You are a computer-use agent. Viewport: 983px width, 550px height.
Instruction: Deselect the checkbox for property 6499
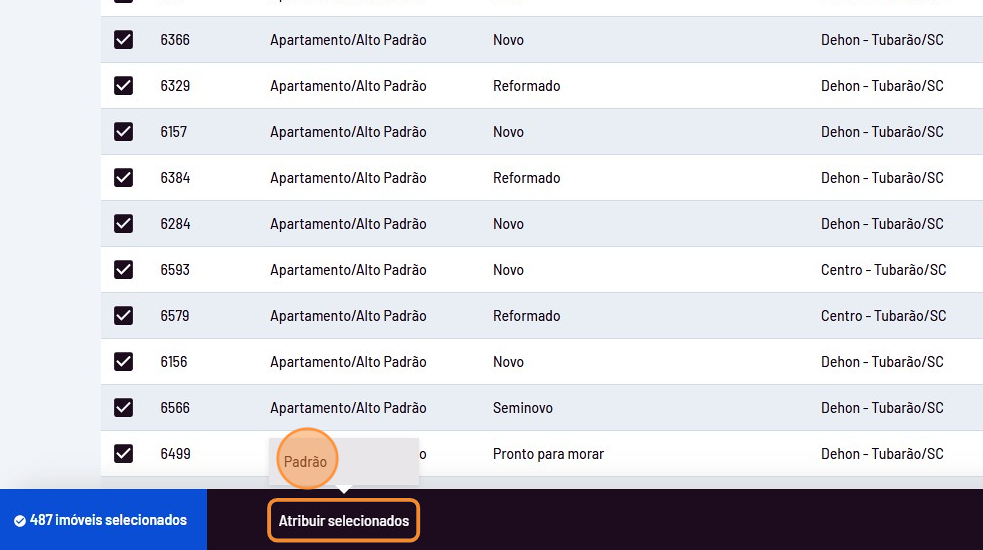(x=123, y=454)
